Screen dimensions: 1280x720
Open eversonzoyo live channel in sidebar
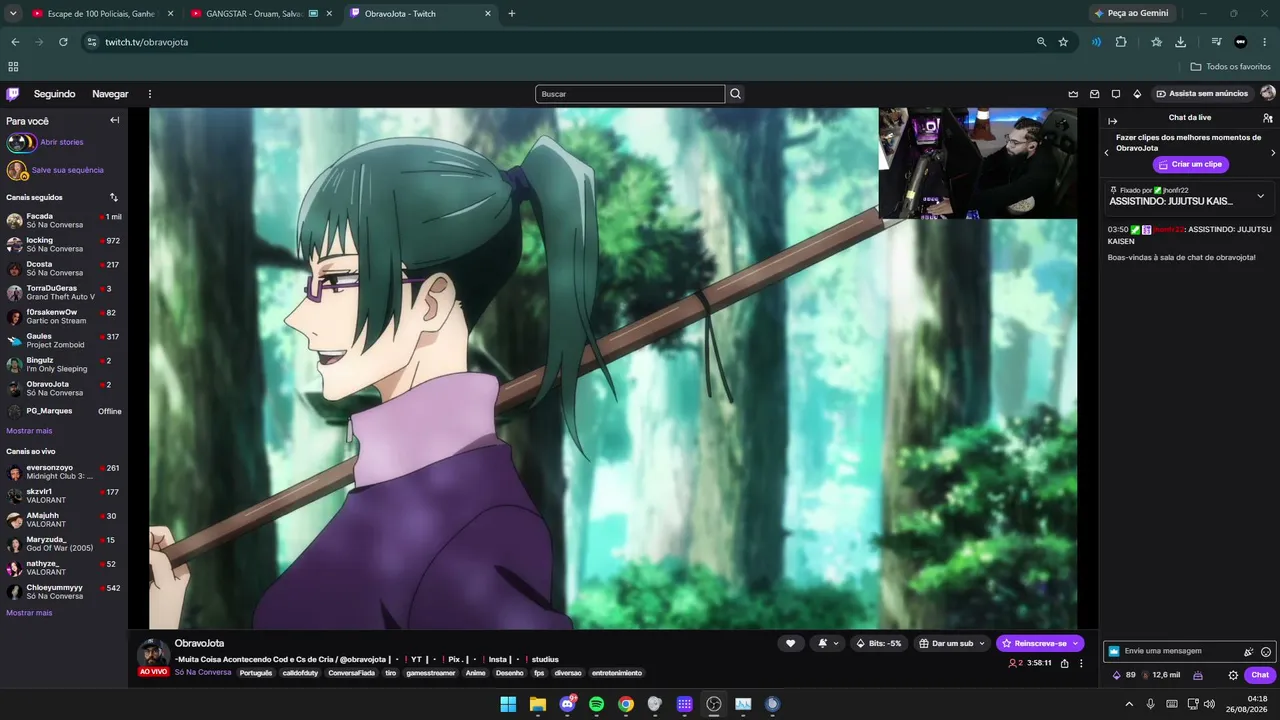click(x=64, y=472)
